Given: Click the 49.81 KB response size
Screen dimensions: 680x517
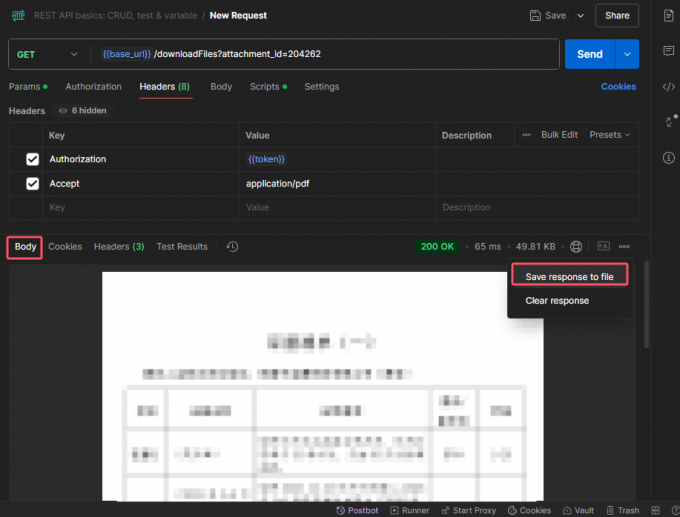Looking at the screenshot, I should click(x=536, y=247).
